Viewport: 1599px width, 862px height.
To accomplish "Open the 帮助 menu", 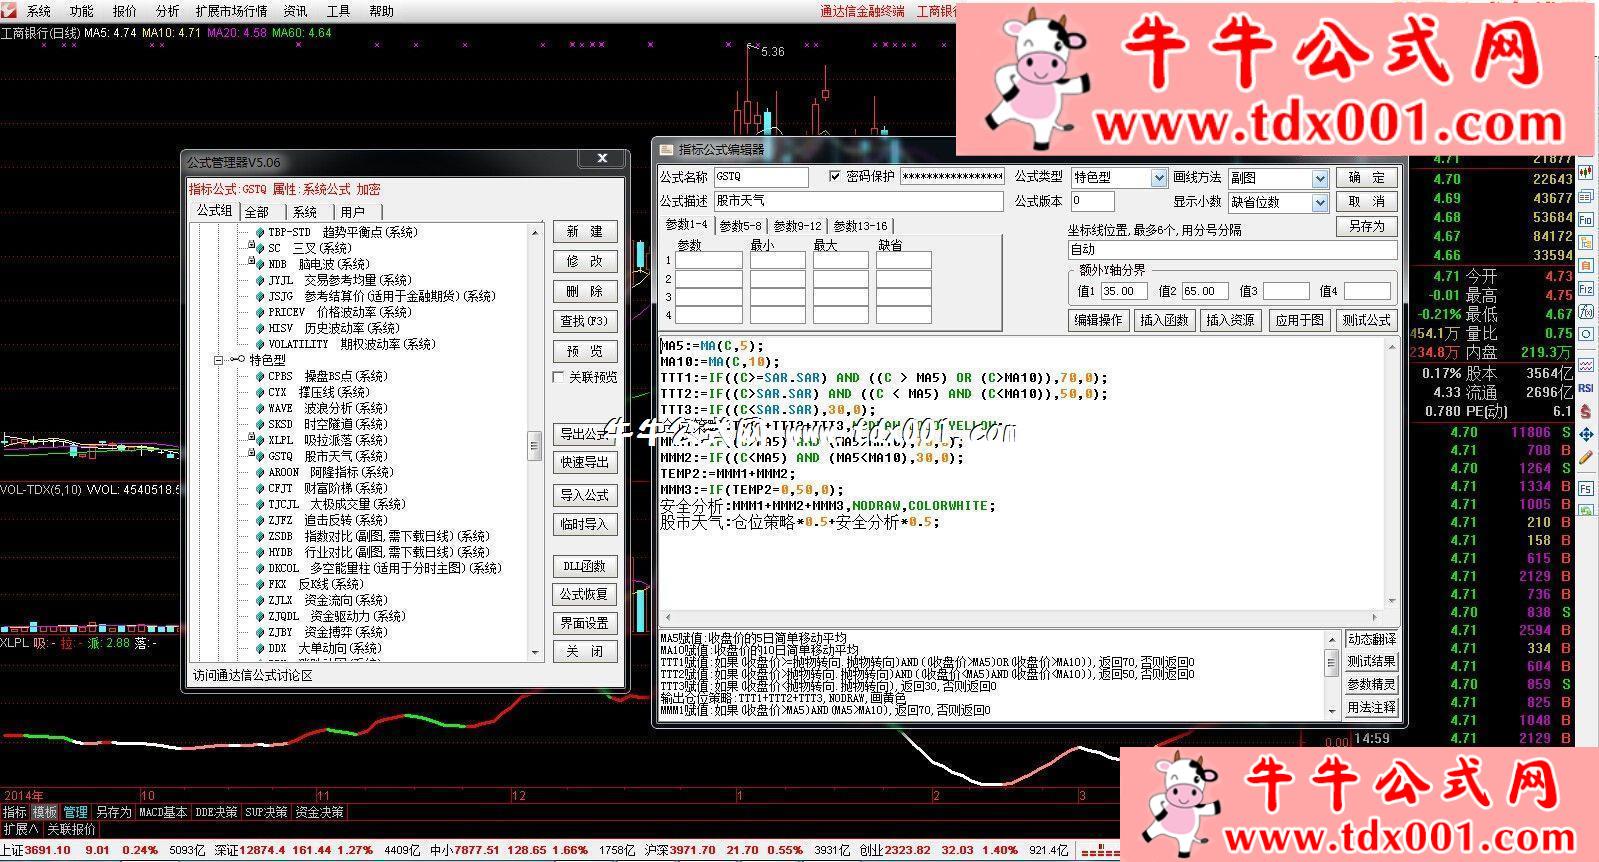I will point(381,11).
